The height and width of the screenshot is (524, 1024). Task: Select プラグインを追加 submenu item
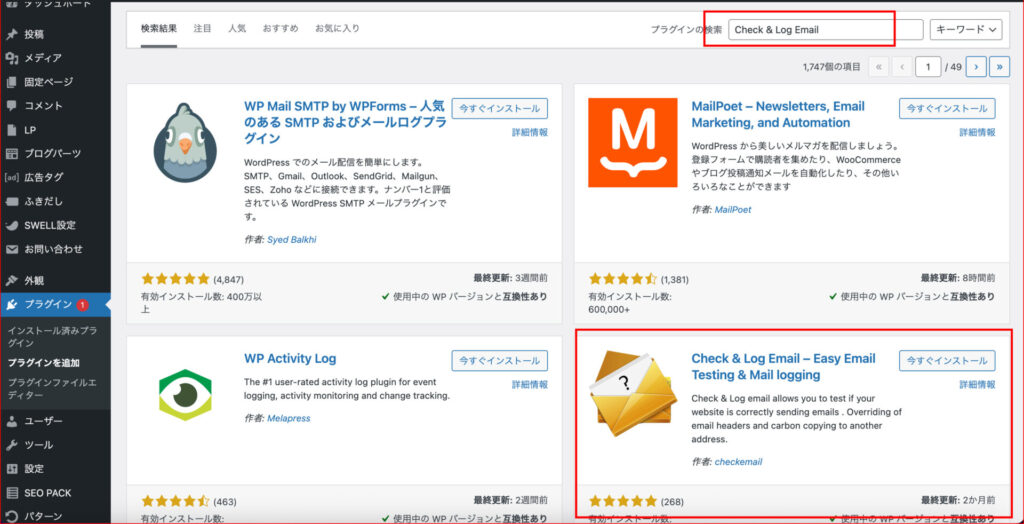[x=44, y=363]
